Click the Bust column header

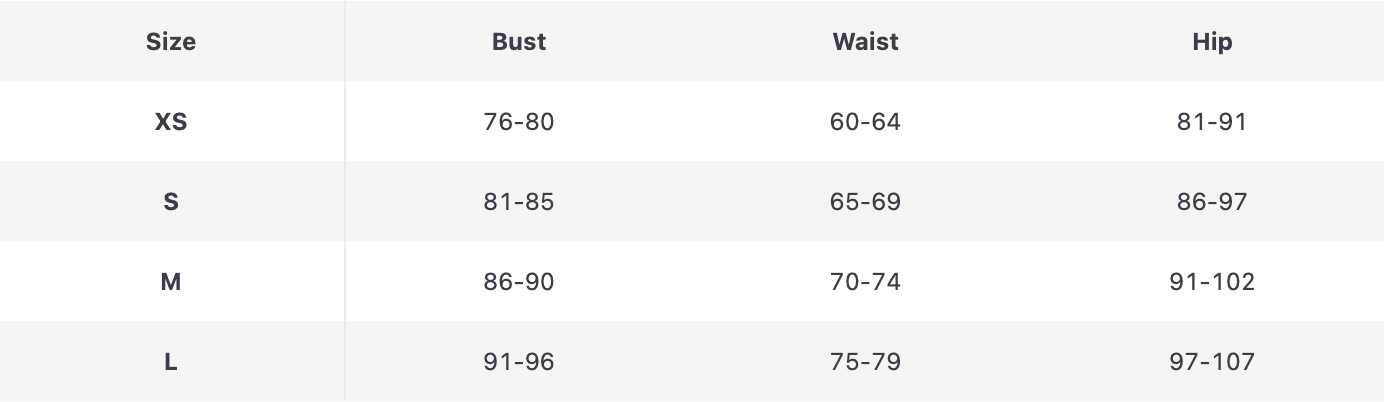pyautogui.click(x=519, y=42)
